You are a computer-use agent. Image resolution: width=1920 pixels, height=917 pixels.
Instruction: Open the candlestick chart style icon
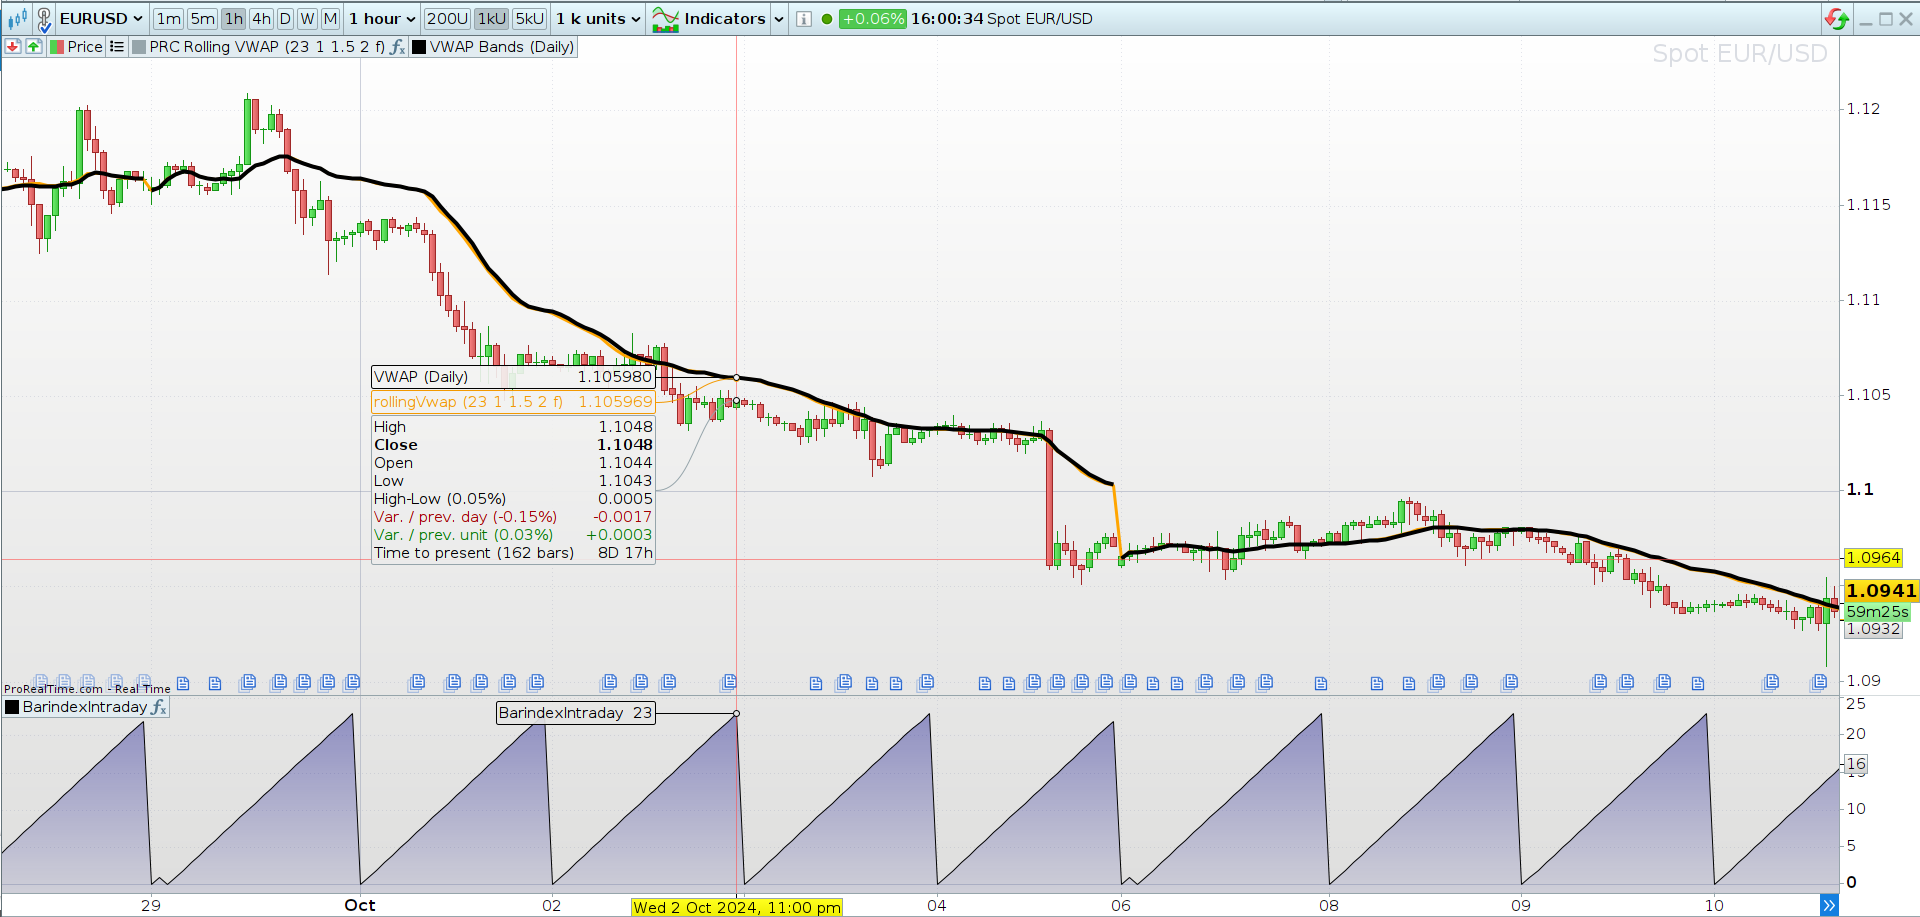[17, 19]
